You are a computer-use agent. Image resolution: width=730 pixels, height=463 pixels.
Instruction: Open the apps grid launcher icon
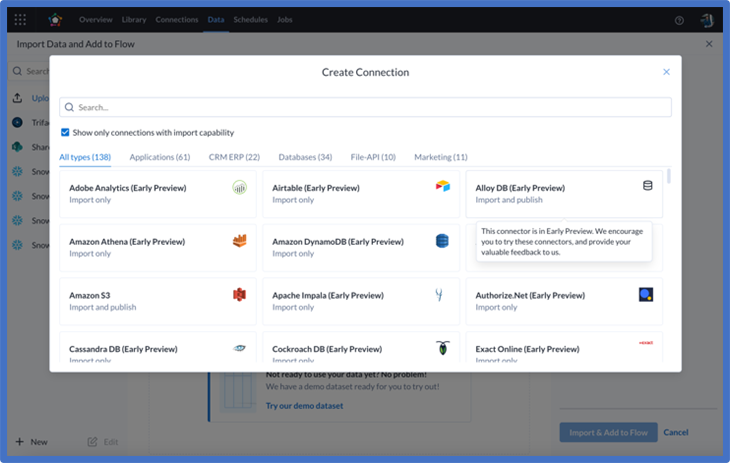(x=20, y=20)
